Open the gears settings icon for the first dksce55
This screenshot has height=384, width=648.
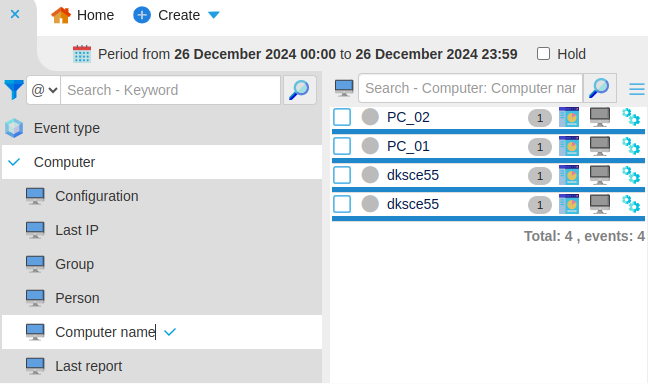coord(631,175)
